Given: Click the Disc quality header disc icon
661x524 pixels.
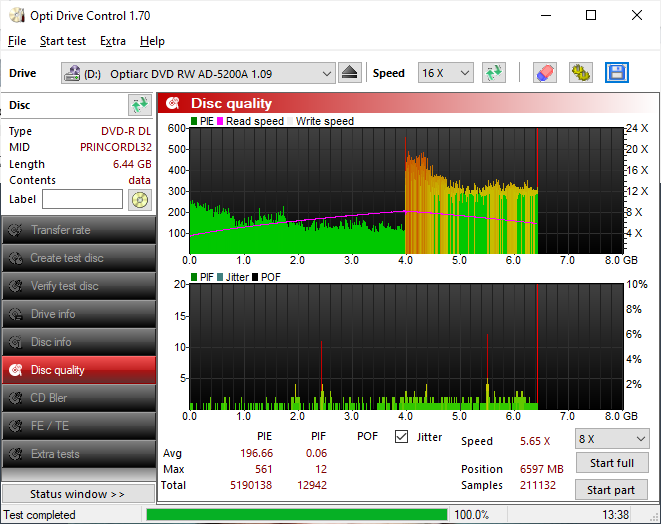Looking at the screenshot, I should coord(173,103).
